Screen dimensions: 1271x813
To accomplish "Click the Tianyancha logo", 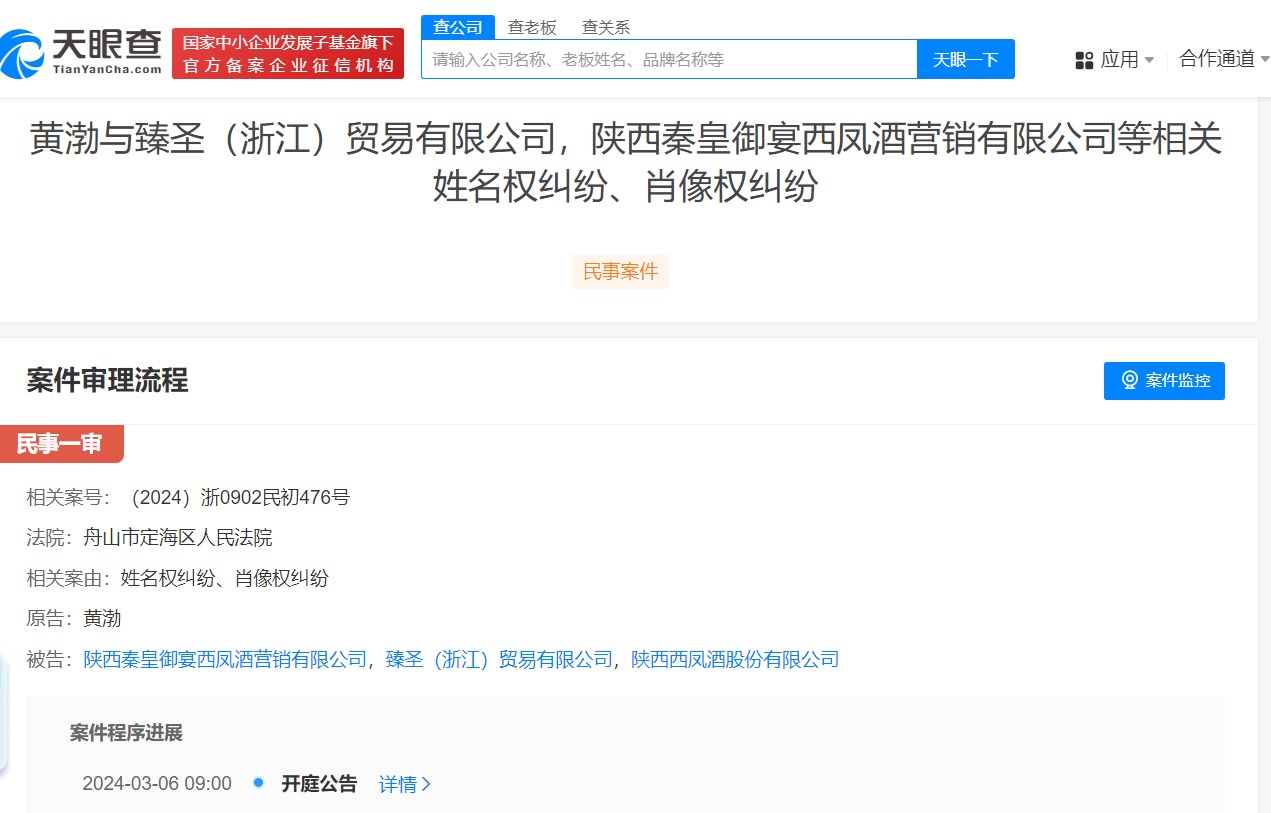I will coord(81,53).
